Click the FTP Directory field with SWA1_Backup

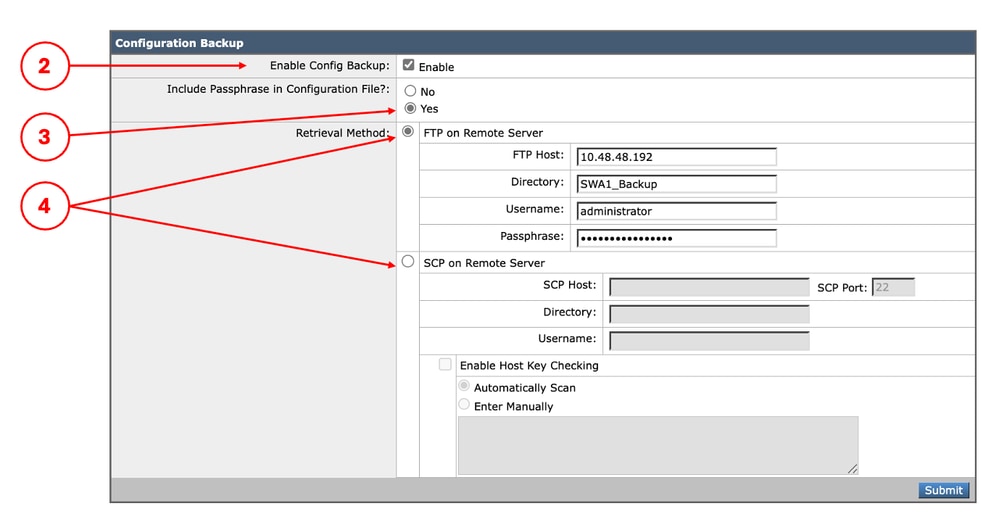[677, 184]
